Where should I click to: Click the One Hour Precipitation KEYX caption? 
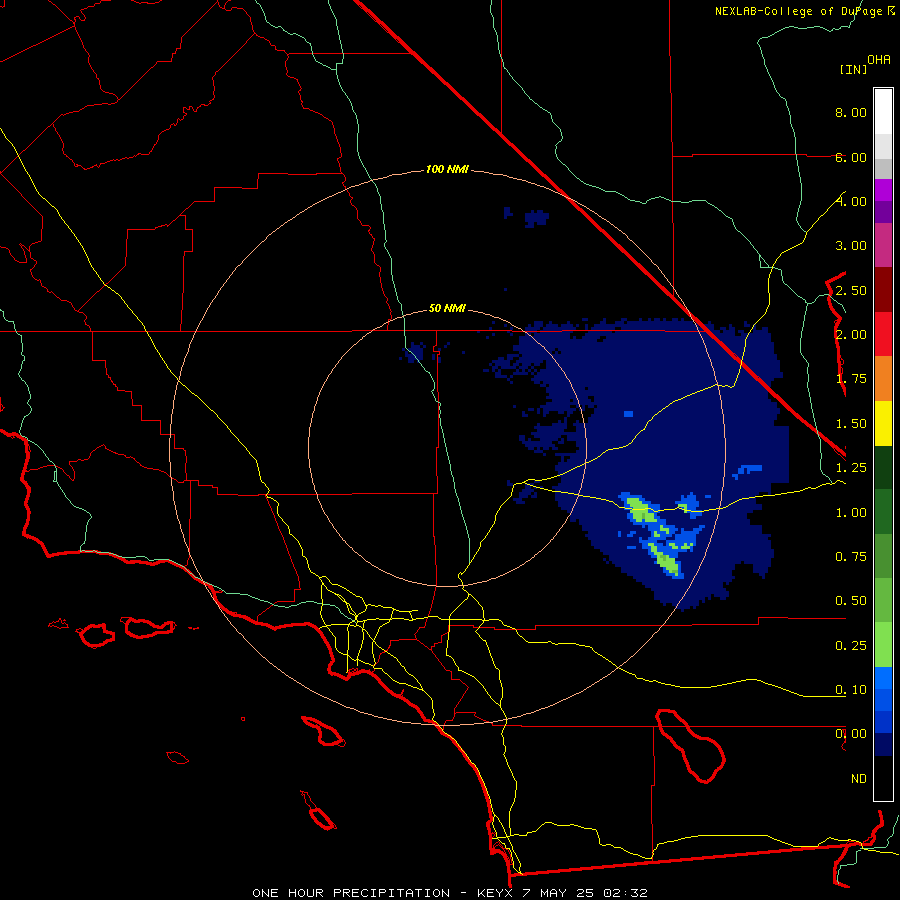point(450,893)
